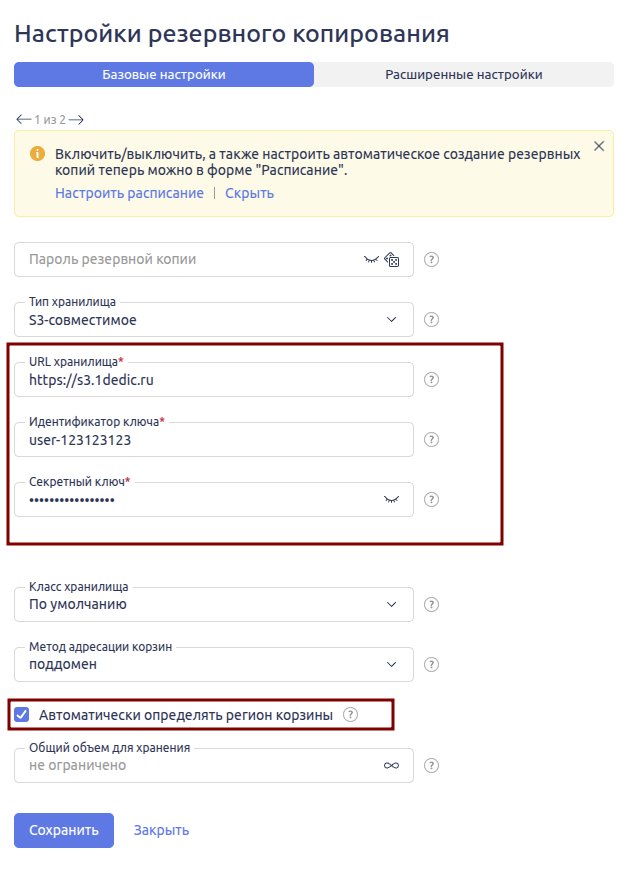Click help icon for bucket addressing method
Screen dimensions: 634x877
pyautogui.click(x=432, y=664)
